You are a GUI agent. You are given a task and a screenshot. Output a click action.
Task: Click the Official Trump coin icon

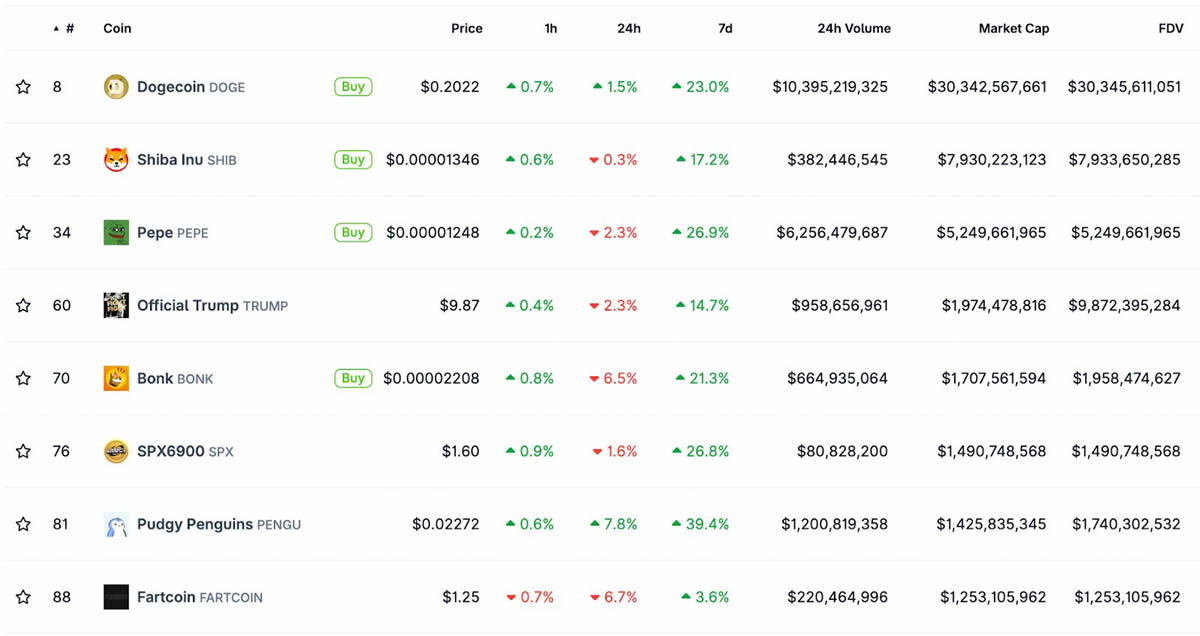(116, 306)
